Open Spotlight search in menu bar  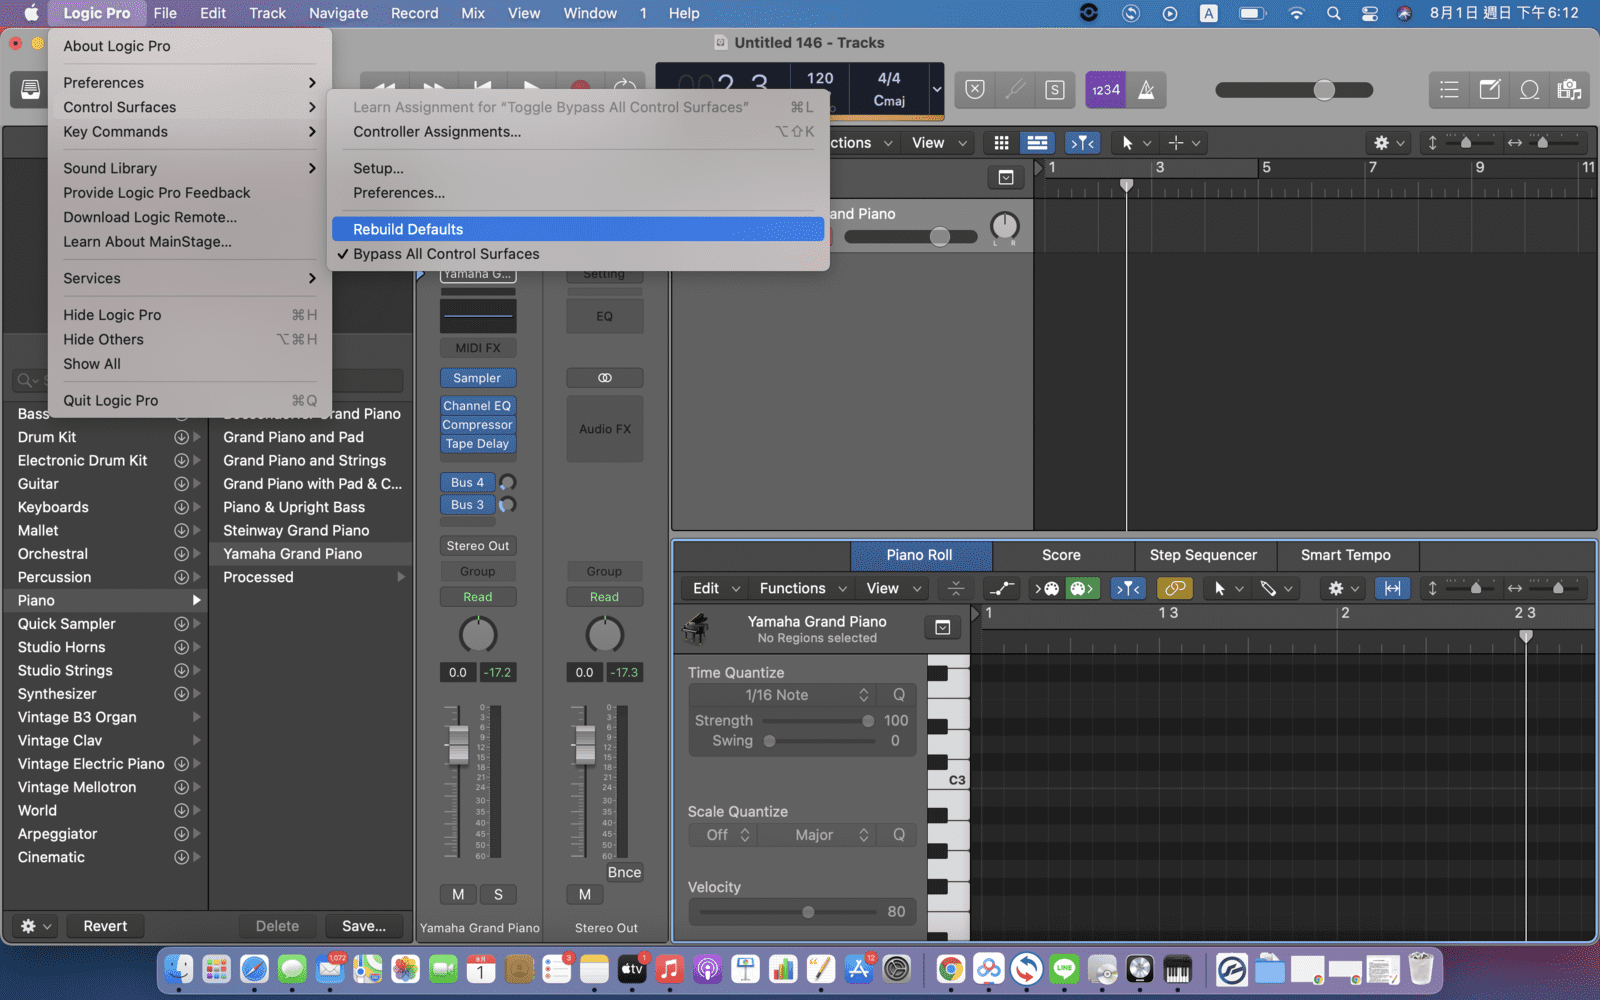(1333, 13)
